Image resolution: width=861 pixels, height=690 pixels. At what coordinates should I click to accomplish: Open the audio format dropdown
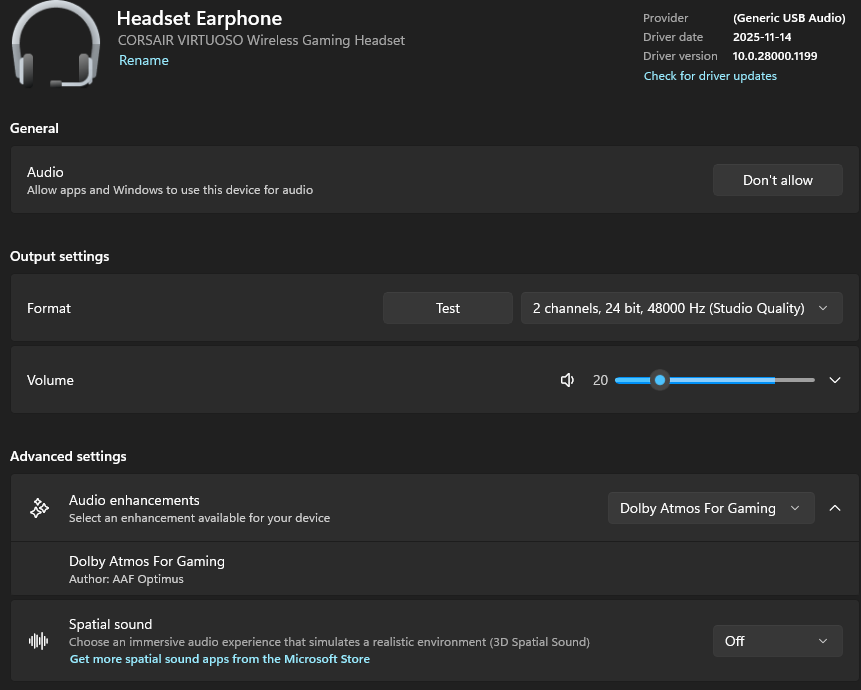click(x=681, y=308)
